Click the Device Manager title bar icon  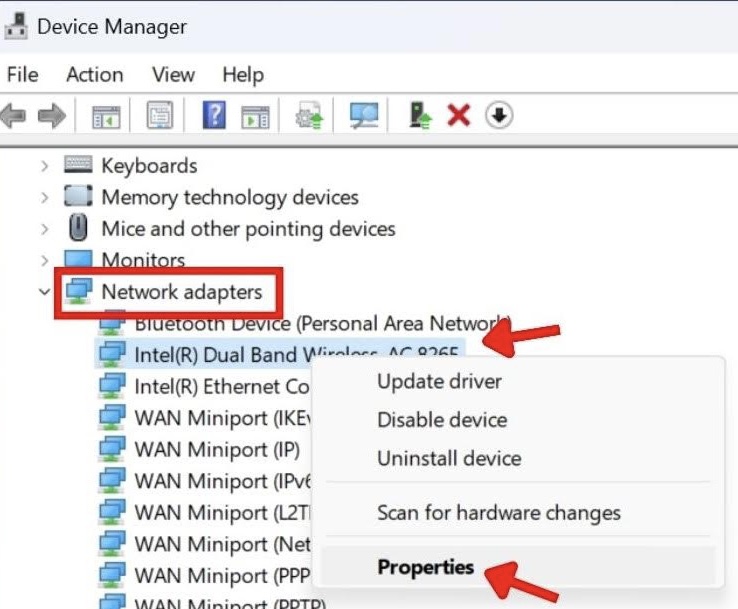[16, 26]
